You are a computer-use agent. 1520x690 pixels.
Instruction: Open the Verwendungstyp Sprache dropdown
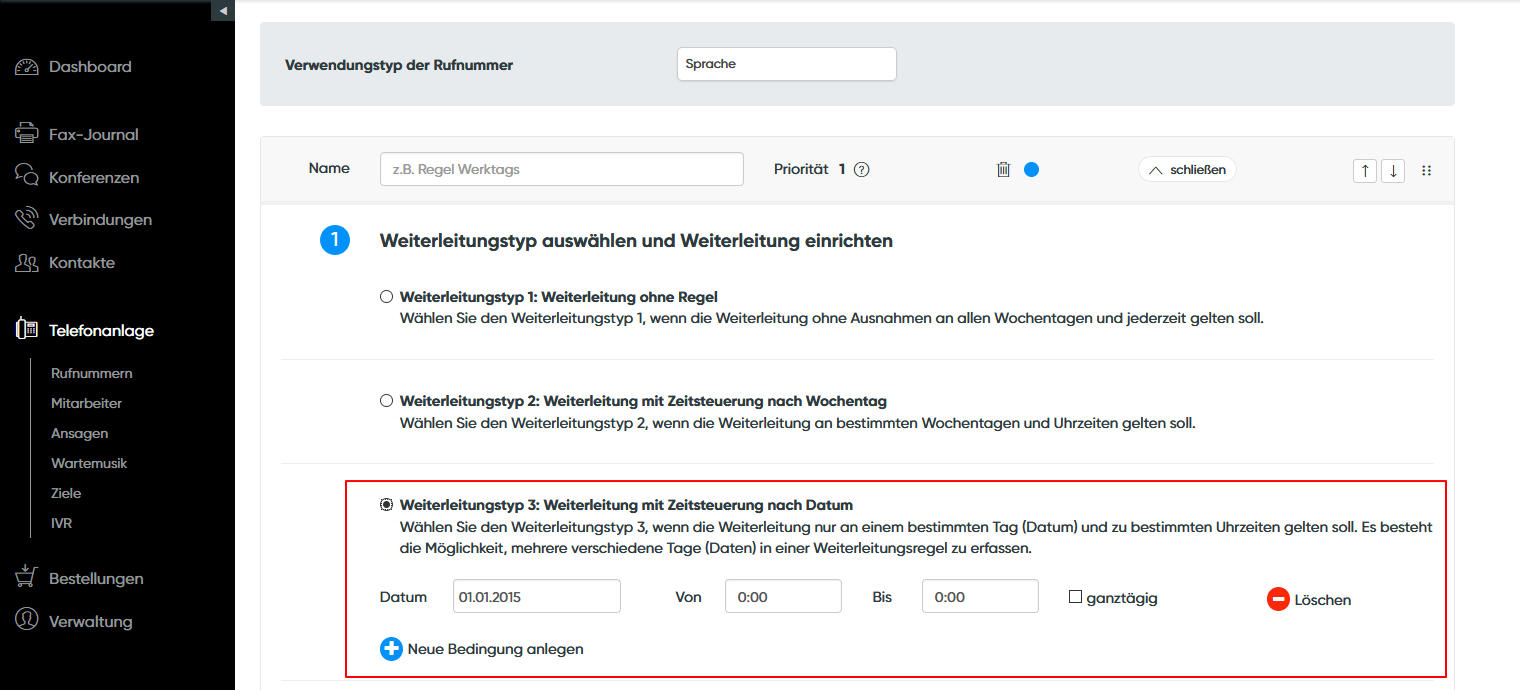click(x=786, y=64)
